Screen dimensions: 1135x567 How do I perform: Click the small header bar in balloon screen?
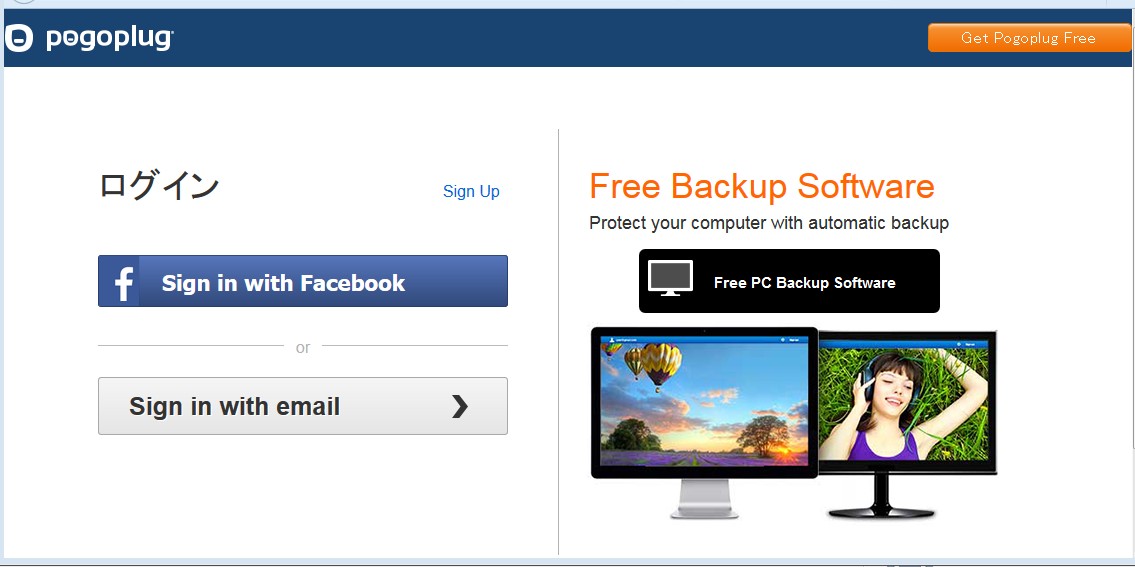tap(704, 338)
